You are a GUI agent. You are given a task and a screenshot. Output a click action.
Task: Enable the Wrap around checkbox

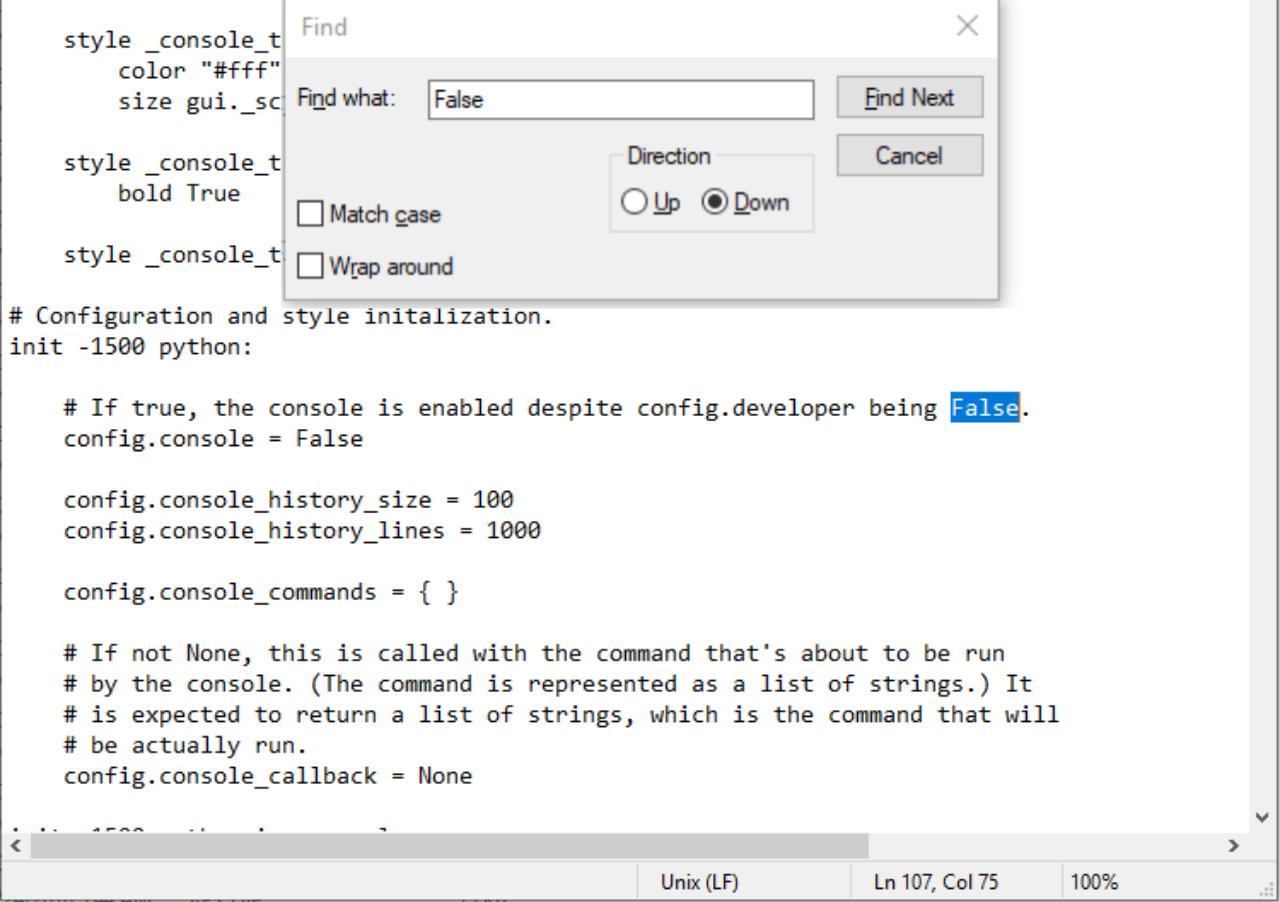click(310, 266)
